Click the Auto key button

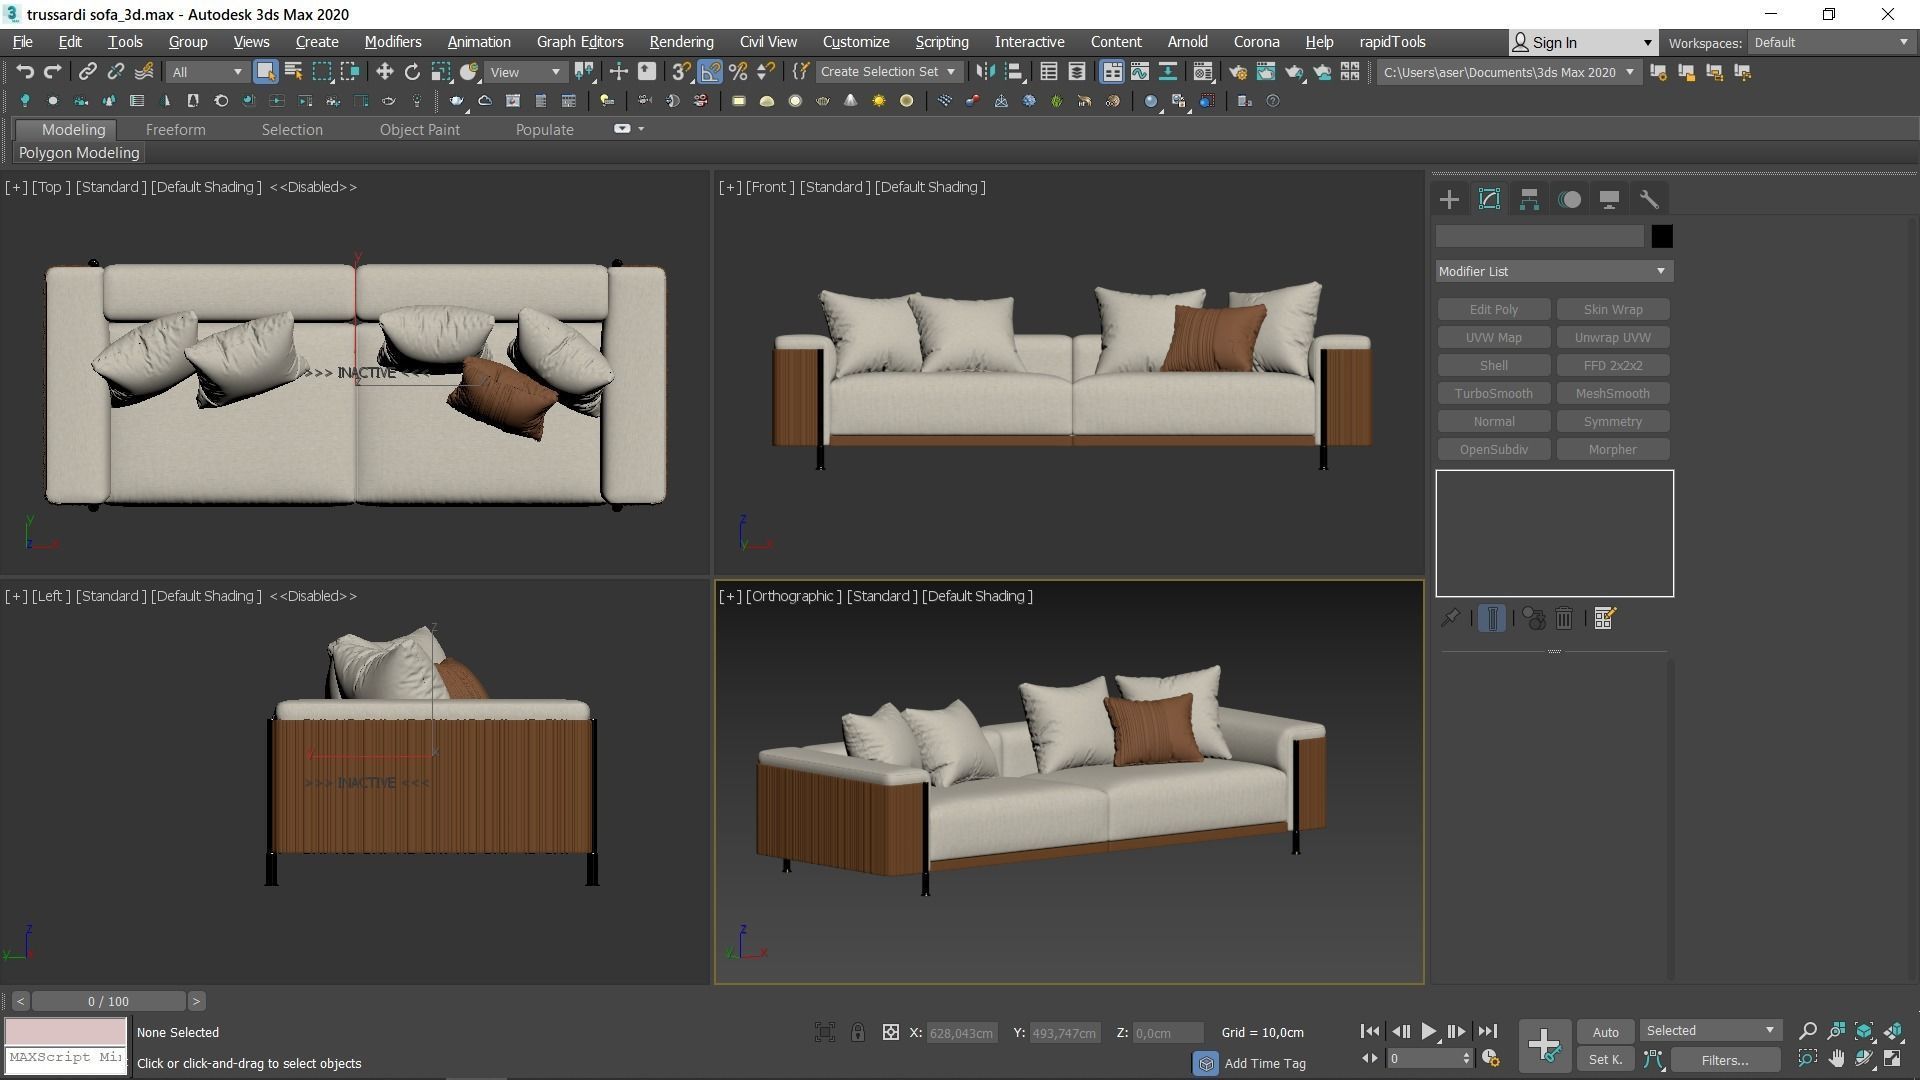[1605, 1032]
